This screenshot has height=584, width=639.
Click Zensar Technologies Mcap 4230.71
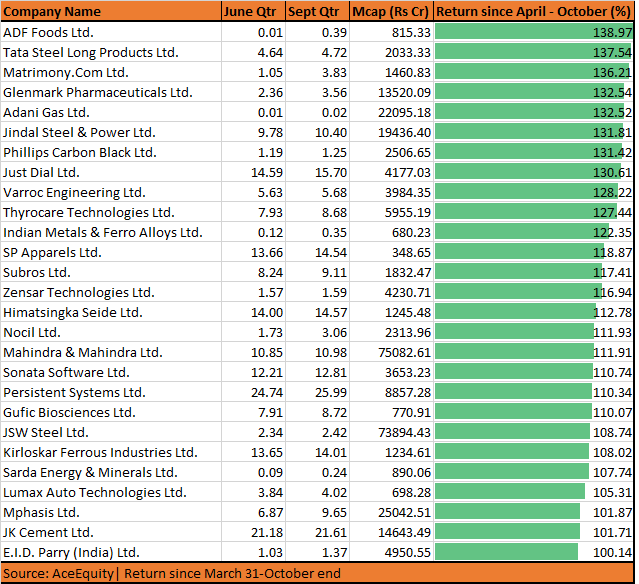pos(408,292)
